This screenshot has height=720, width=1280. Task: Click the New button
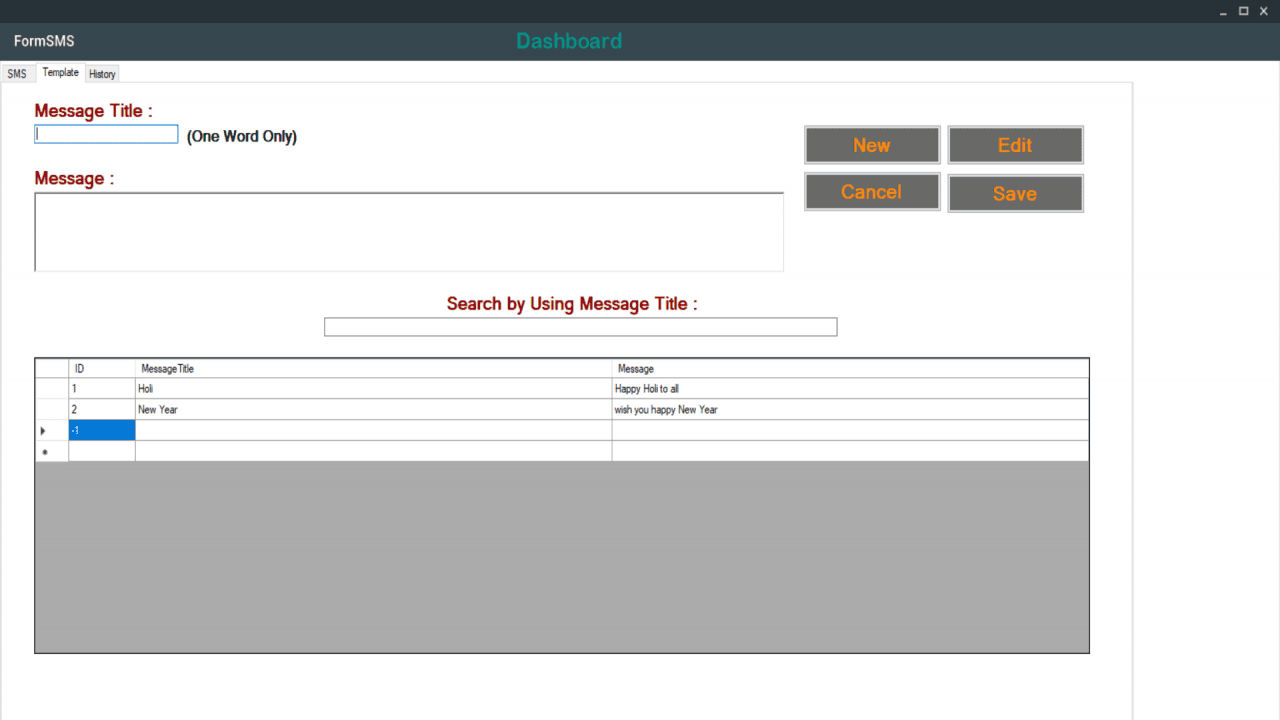pyautogui.click(x=872, y=145)
